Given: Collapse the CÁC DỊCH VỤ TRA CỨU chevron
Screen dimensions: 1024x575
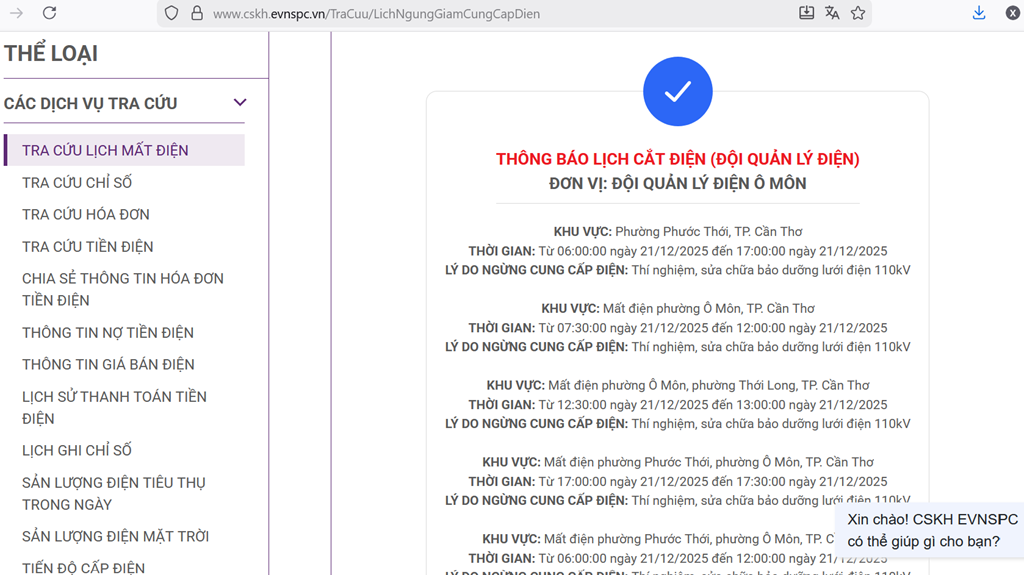Looking at the screenshot, I should click(239, 103).
